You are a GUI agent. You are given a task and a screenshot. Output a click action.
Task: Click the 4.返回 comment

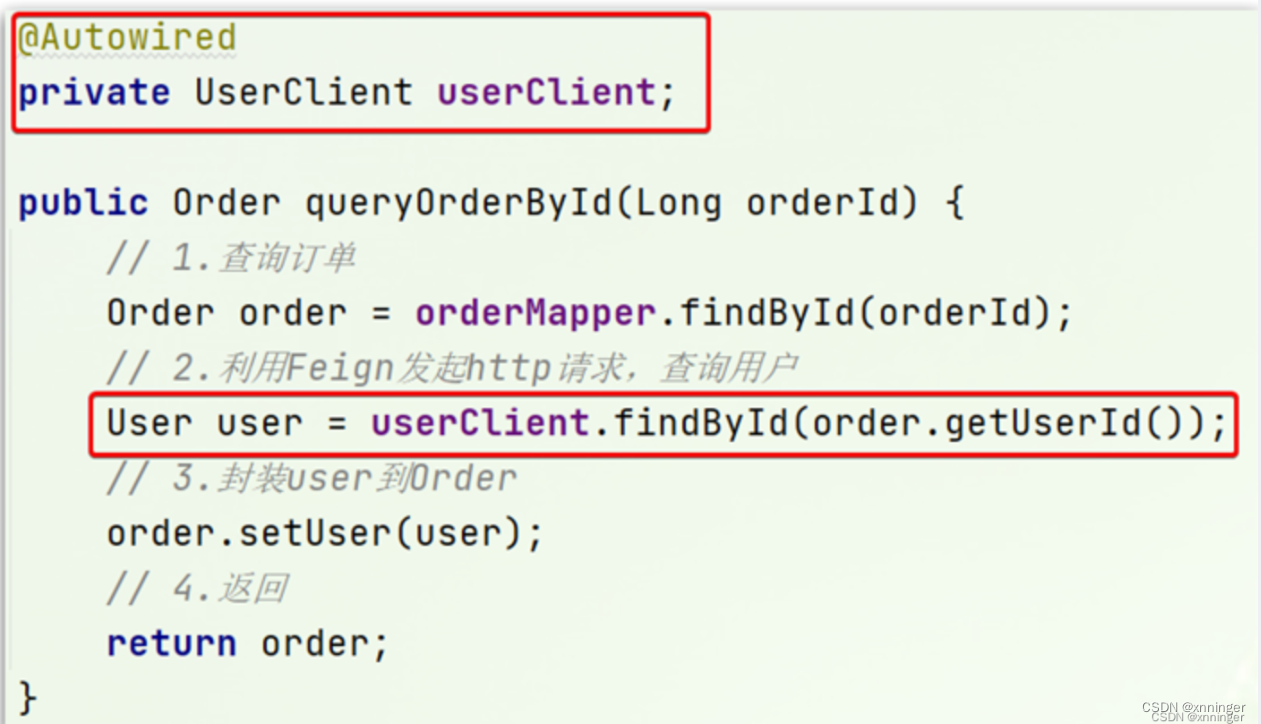tap(197, 588)
